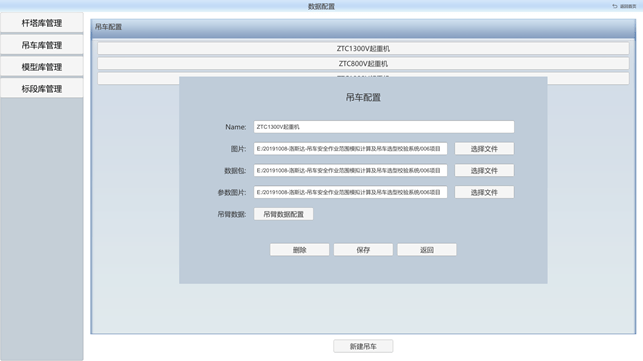Click the 保存 save button

(363, 250)
